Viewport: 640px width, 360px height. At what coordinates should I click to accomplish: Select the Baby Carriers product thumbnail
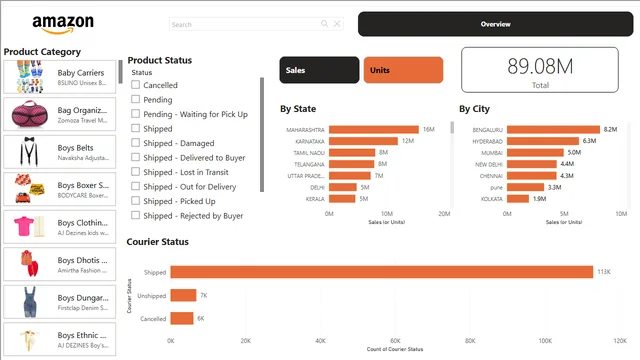30,76
